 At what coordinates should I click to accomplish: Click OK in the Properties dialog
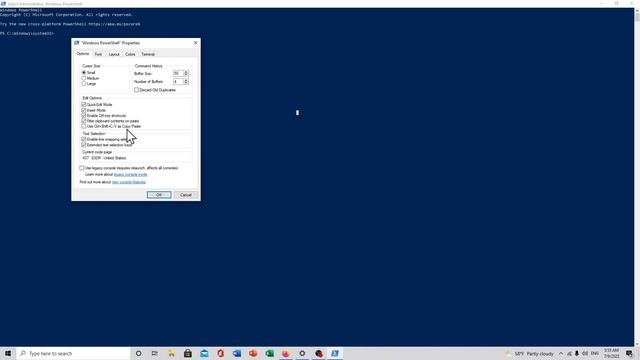[159, 195]
